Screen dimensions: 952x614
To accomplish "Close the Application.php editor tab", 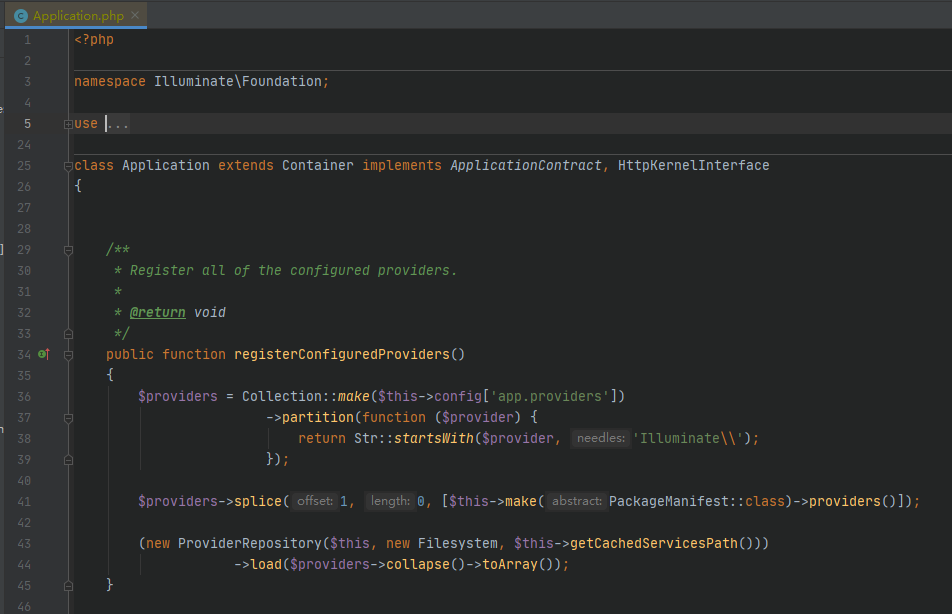I will pyautogui.click(x=136, y=16).
